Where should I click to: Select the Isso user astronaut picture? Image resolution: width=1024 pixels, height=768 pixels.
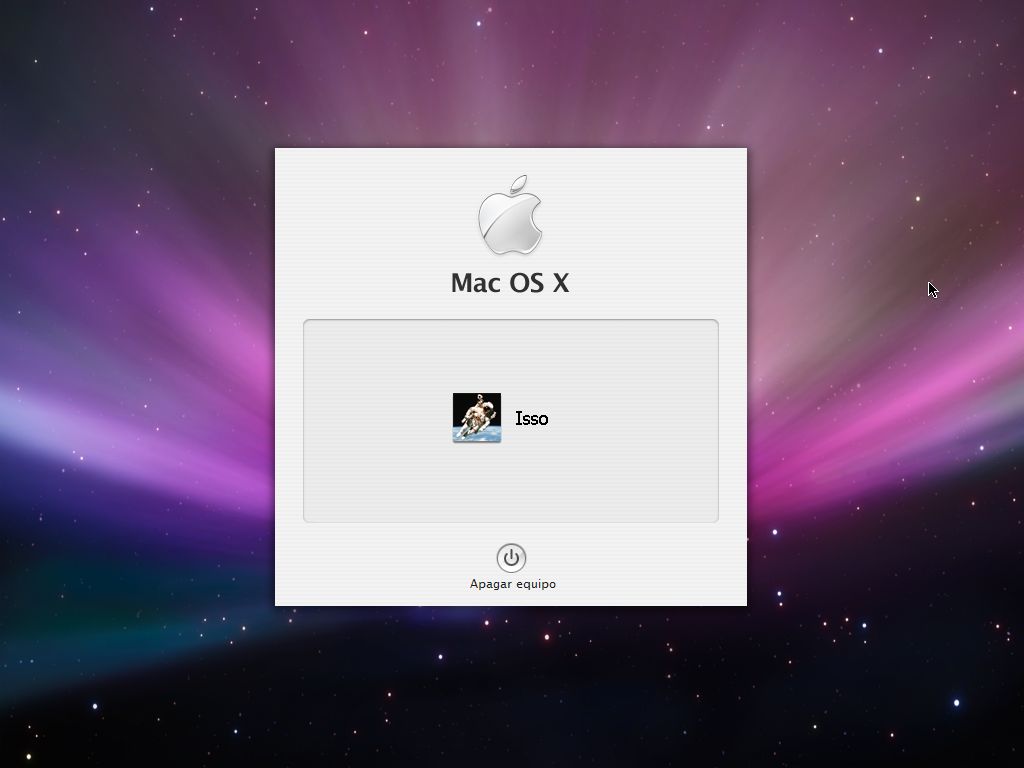click(477, 418)
